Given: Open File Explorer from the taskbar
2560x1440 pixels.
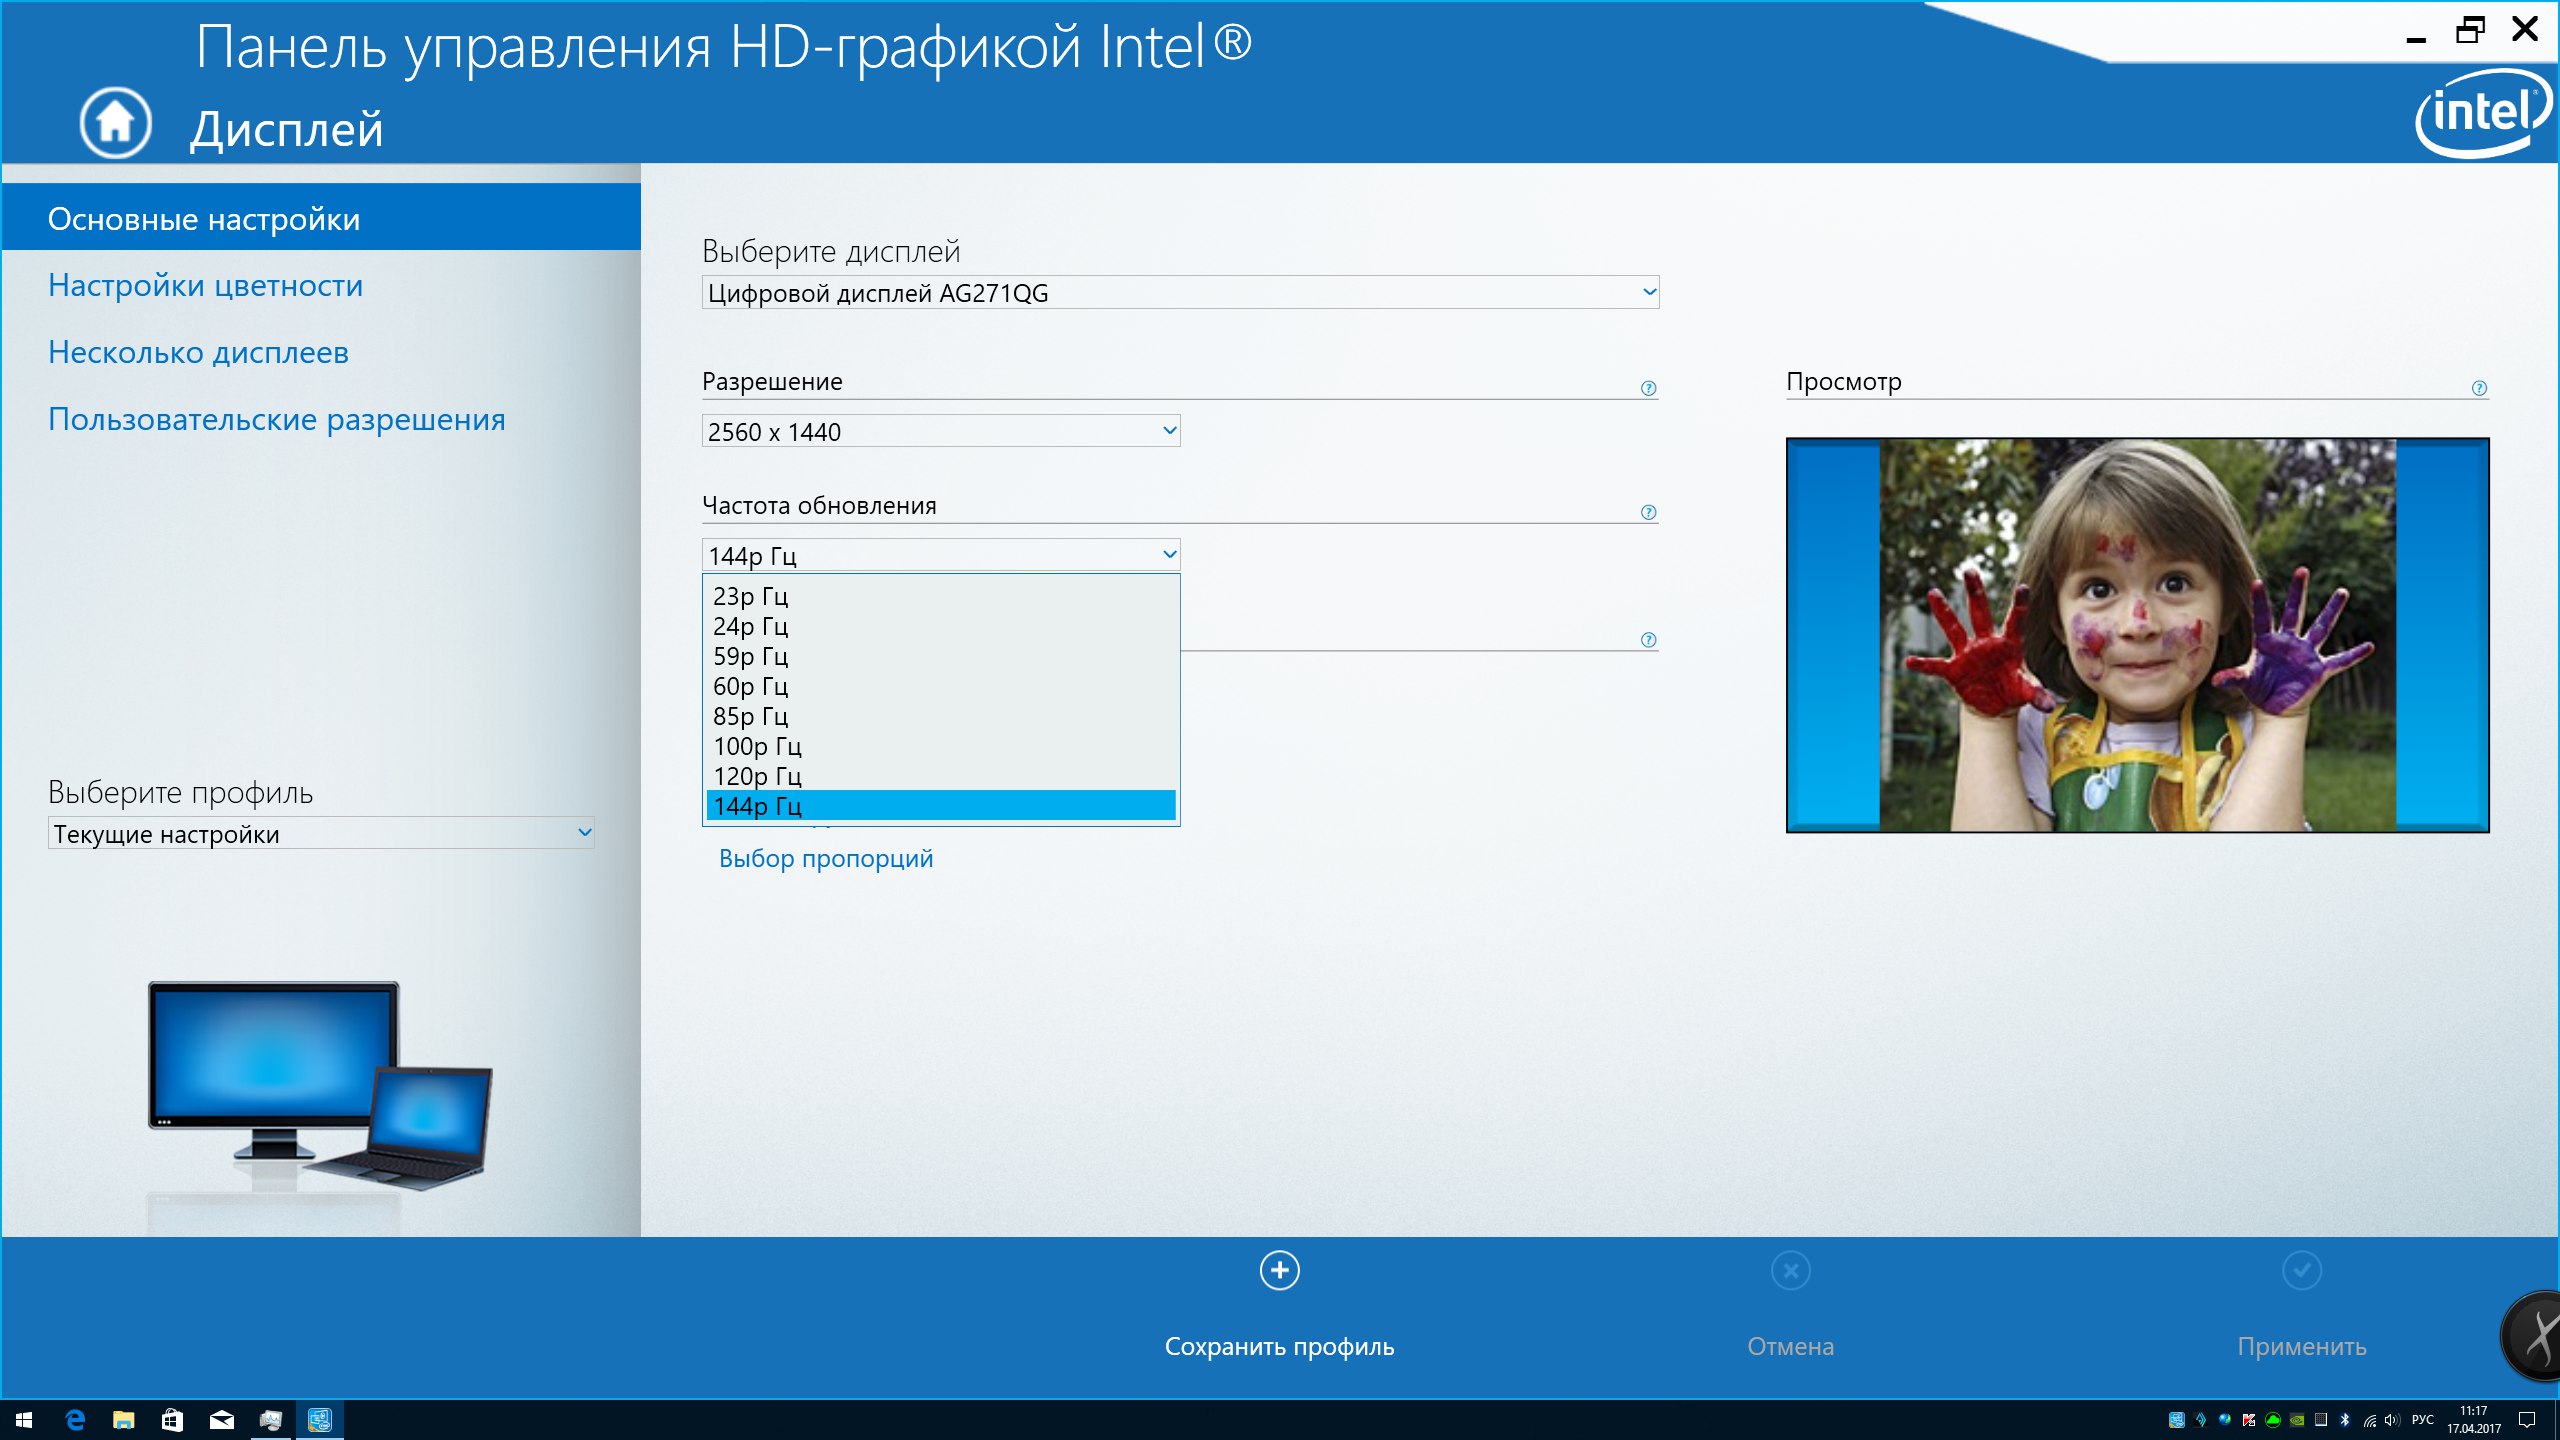Looking at the screenshot, I should pos(124,1419).
